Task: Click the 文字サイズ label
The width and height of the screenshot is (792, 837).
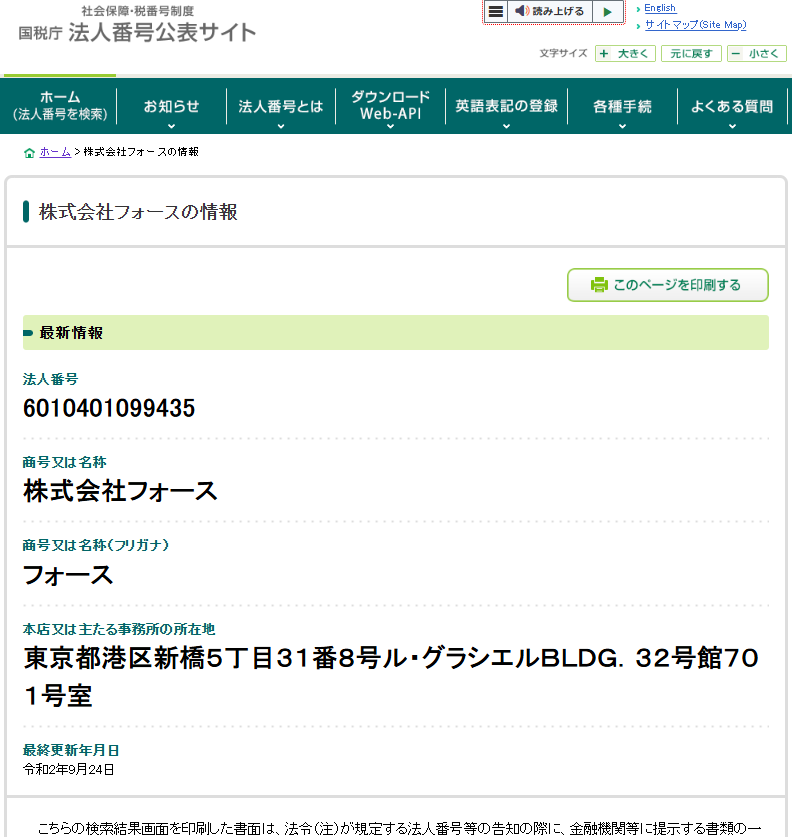Action: click(x=563, y=53)
